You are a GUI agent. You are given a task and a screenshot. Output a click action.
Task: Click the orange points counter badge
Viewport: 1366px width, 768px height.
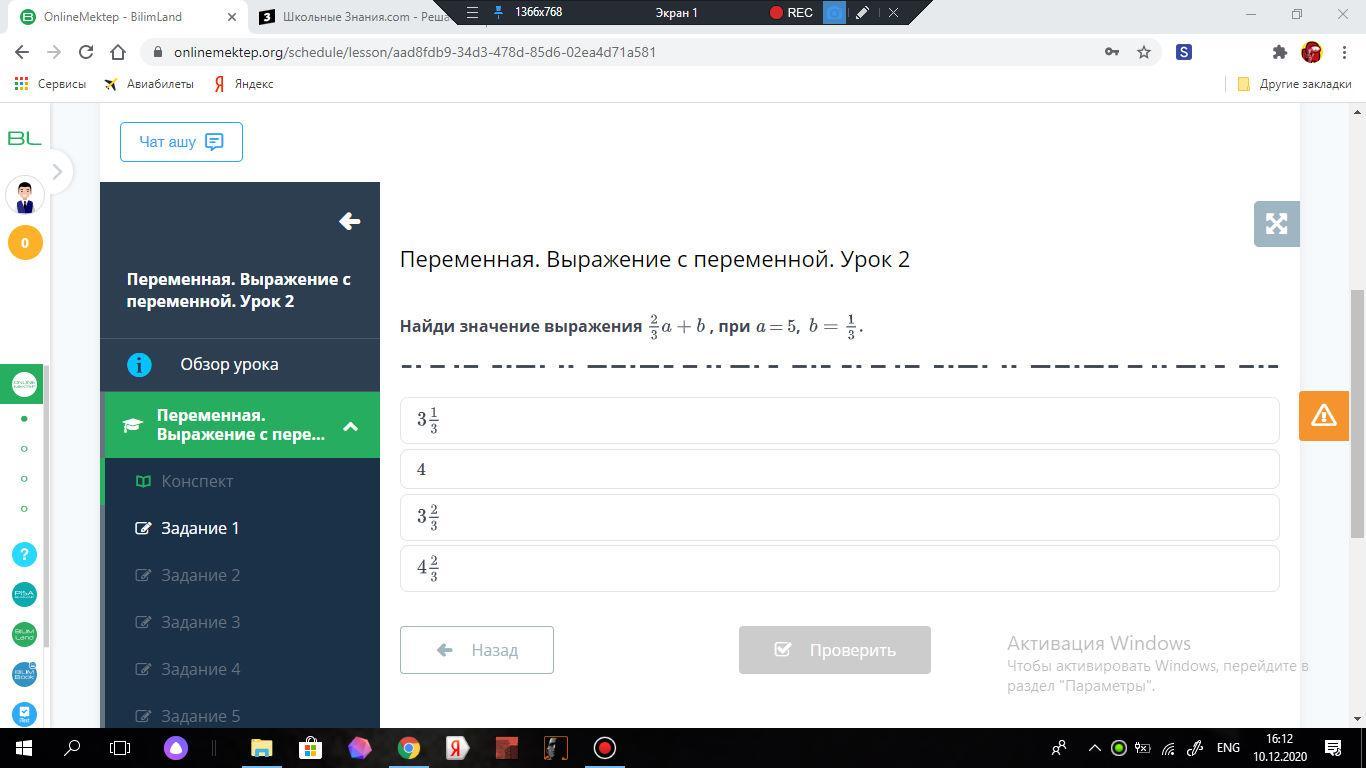tap(25, 242)
